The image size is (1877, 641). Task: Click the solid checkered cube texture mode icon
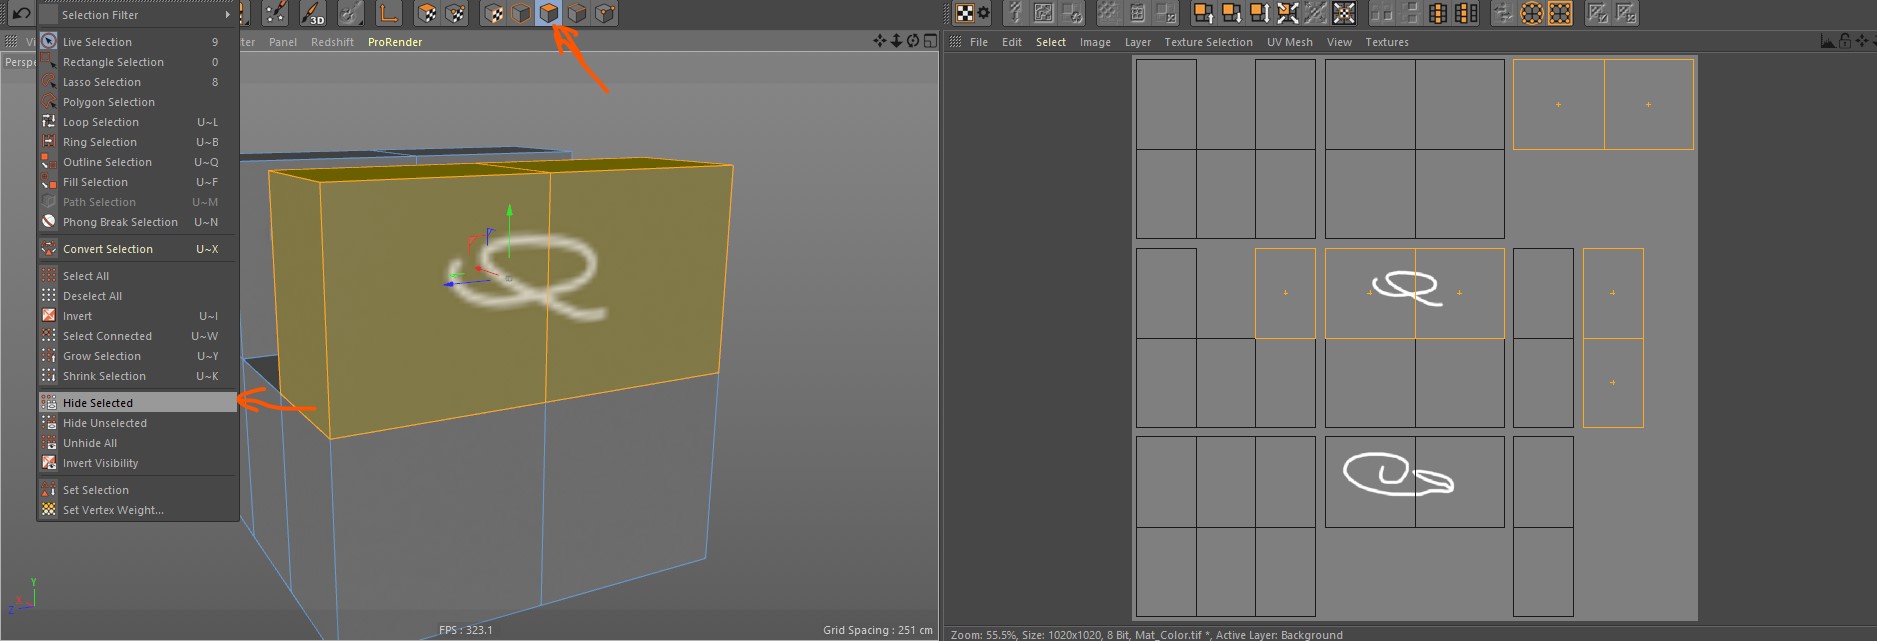click(427, 13)
